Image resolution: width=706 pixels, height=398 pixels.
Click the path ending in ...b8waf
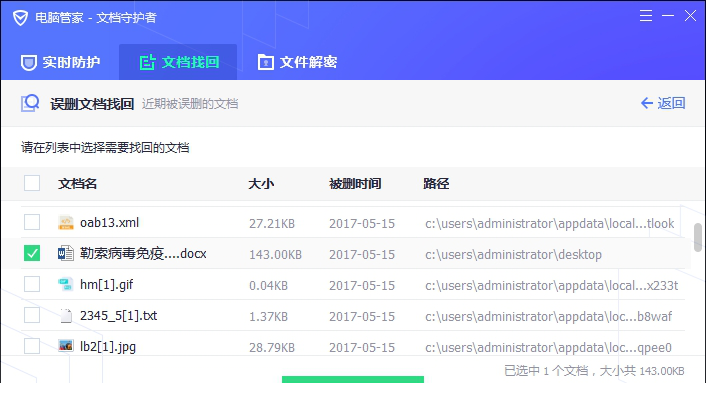(x=548, y=317)
